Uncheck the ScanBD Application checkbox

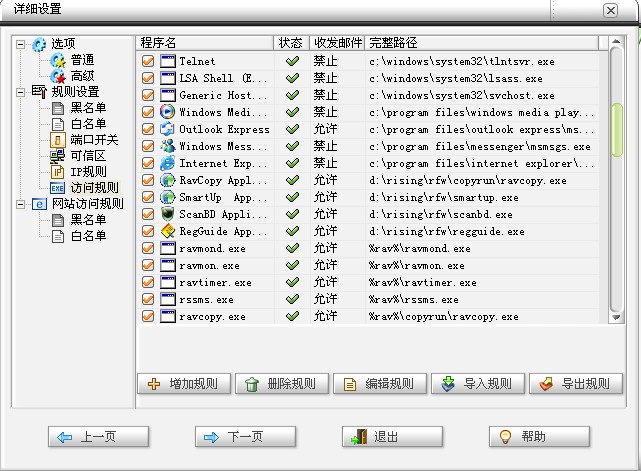[148, 214]
